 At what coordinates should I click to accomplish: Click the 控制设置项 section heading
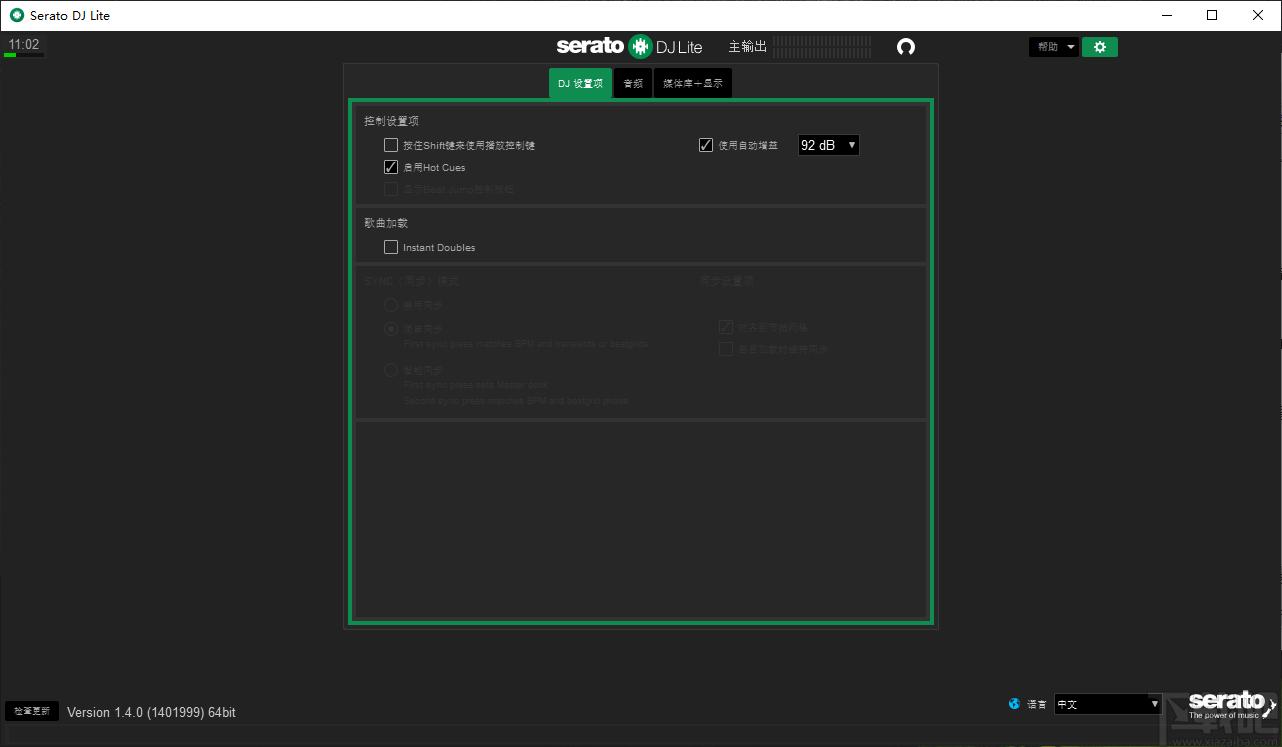(392, 121)
